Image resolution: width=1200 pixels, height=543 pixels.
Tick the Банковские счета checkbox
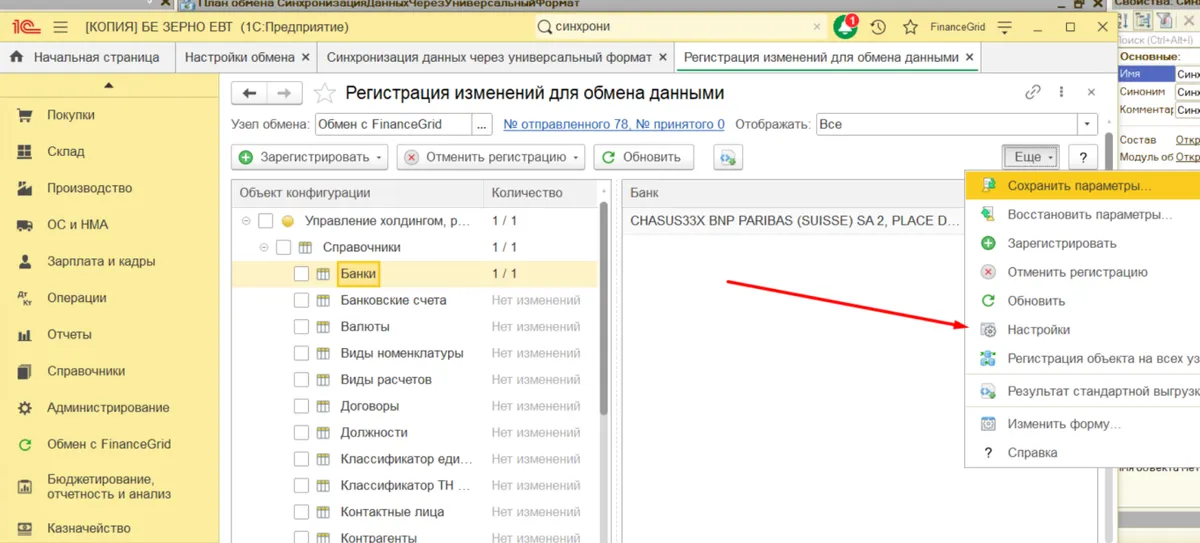[x=301, y=300]
